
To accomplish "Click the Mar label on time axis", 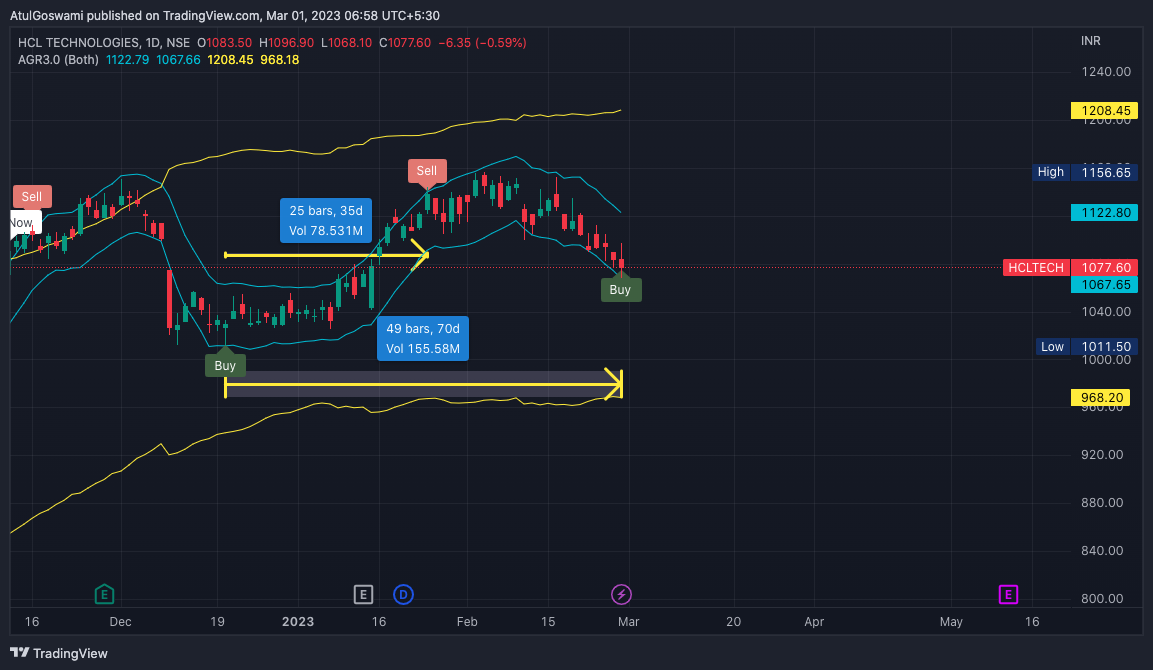I will (x=629, y=621).
